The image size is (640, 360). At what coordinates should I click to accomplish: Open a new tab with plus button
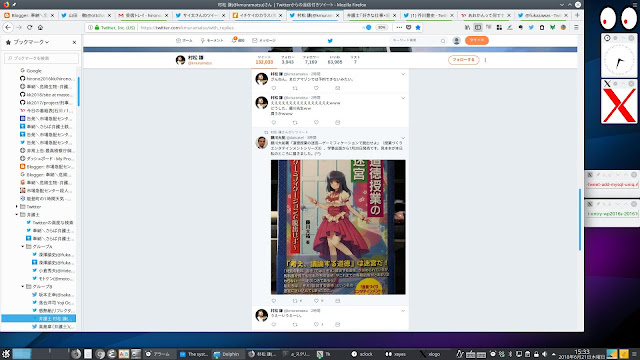click(x=577, y=15)
